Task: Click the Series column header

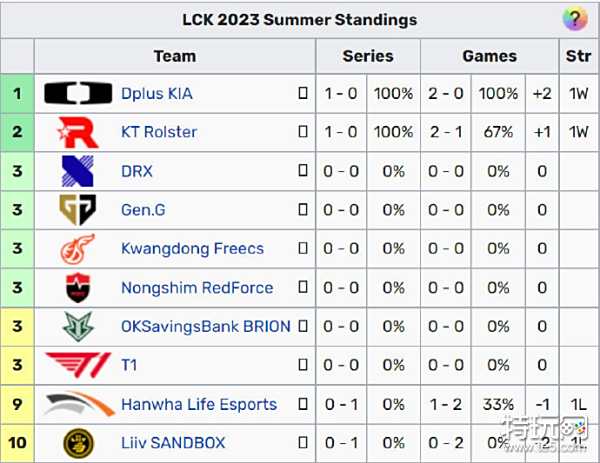Action: 367,56
